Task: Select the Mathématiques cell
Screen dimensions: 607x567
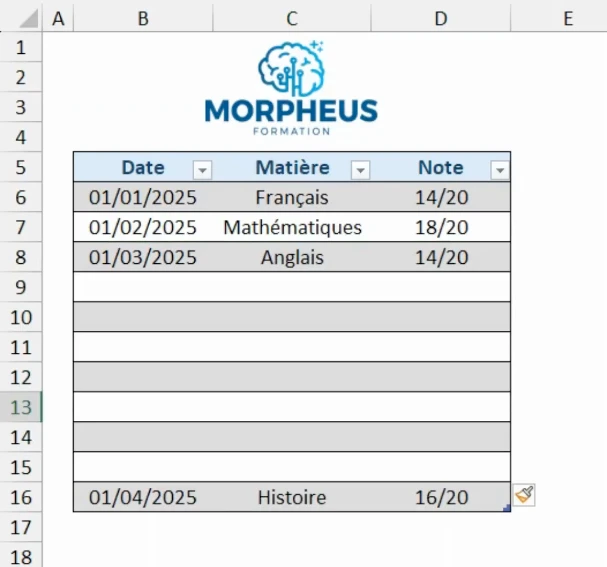Action: [x=292, y=227]
